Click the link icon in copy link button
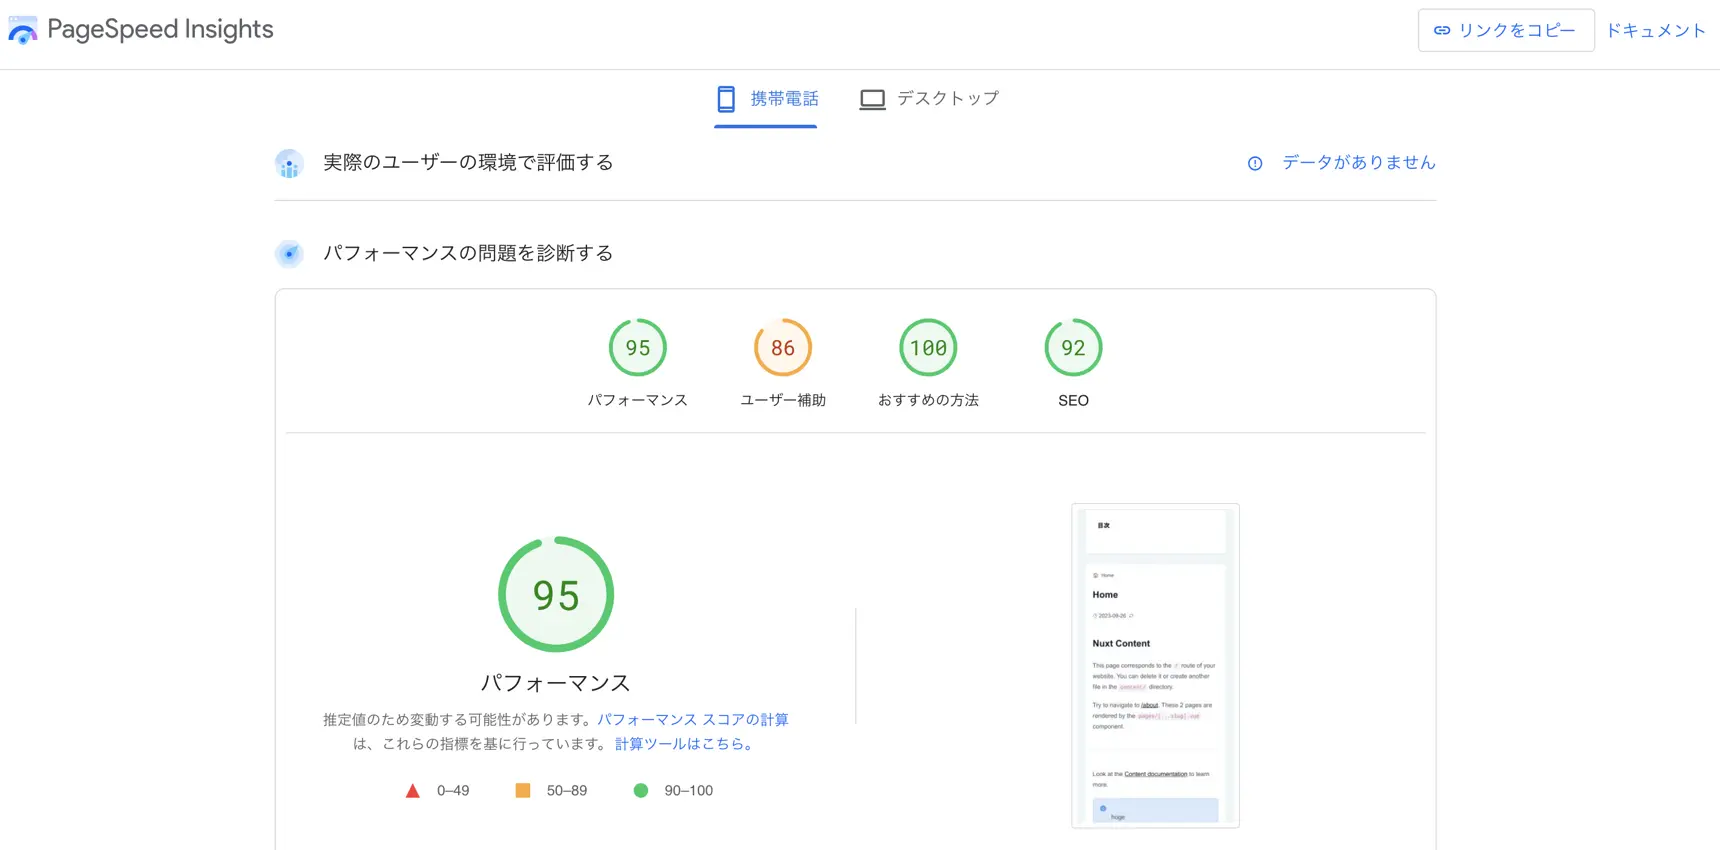 [x=1442, y=31]
